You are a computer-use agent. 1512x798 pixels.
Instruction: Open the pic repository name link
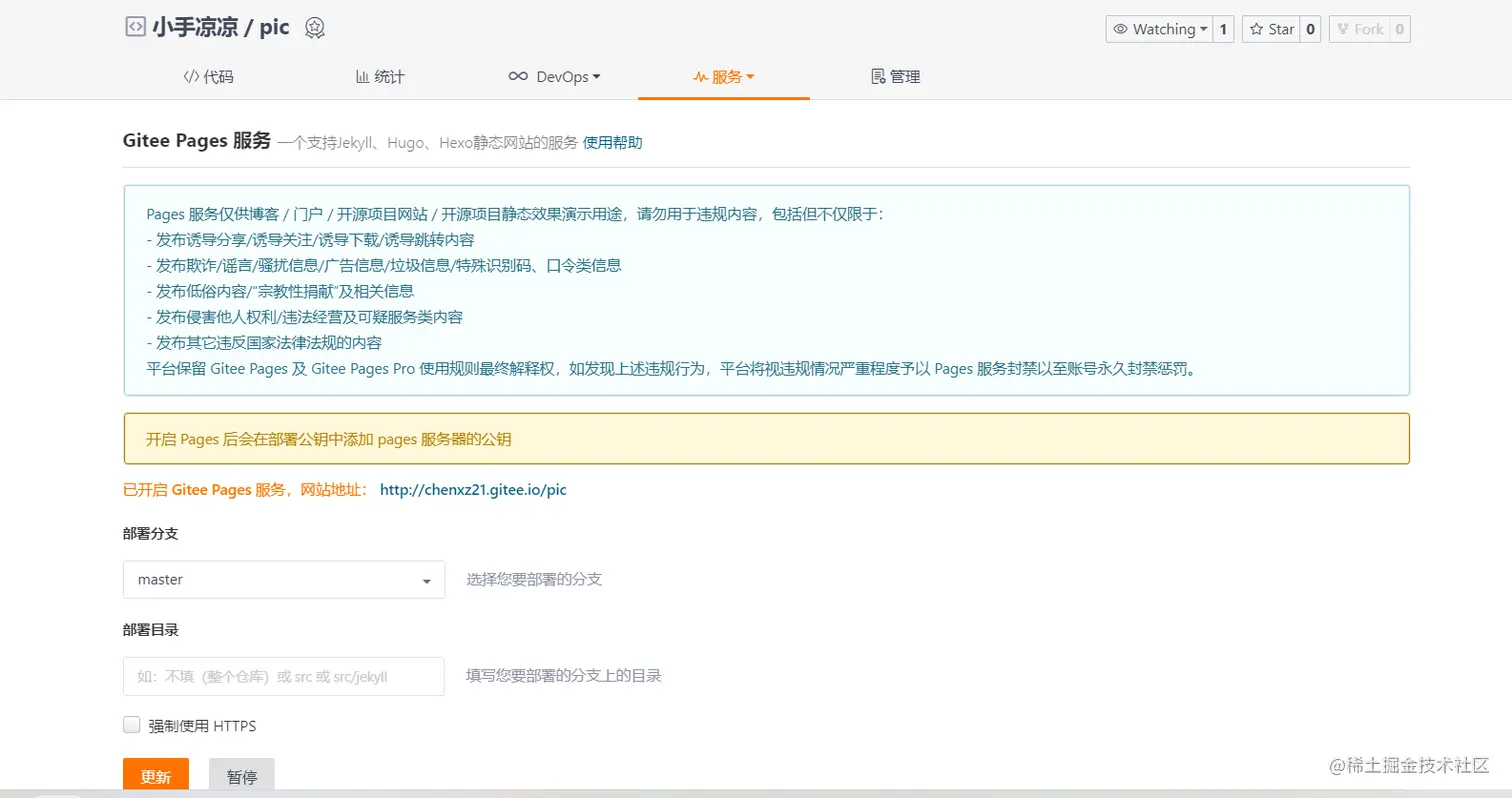[x=274, y=27]
